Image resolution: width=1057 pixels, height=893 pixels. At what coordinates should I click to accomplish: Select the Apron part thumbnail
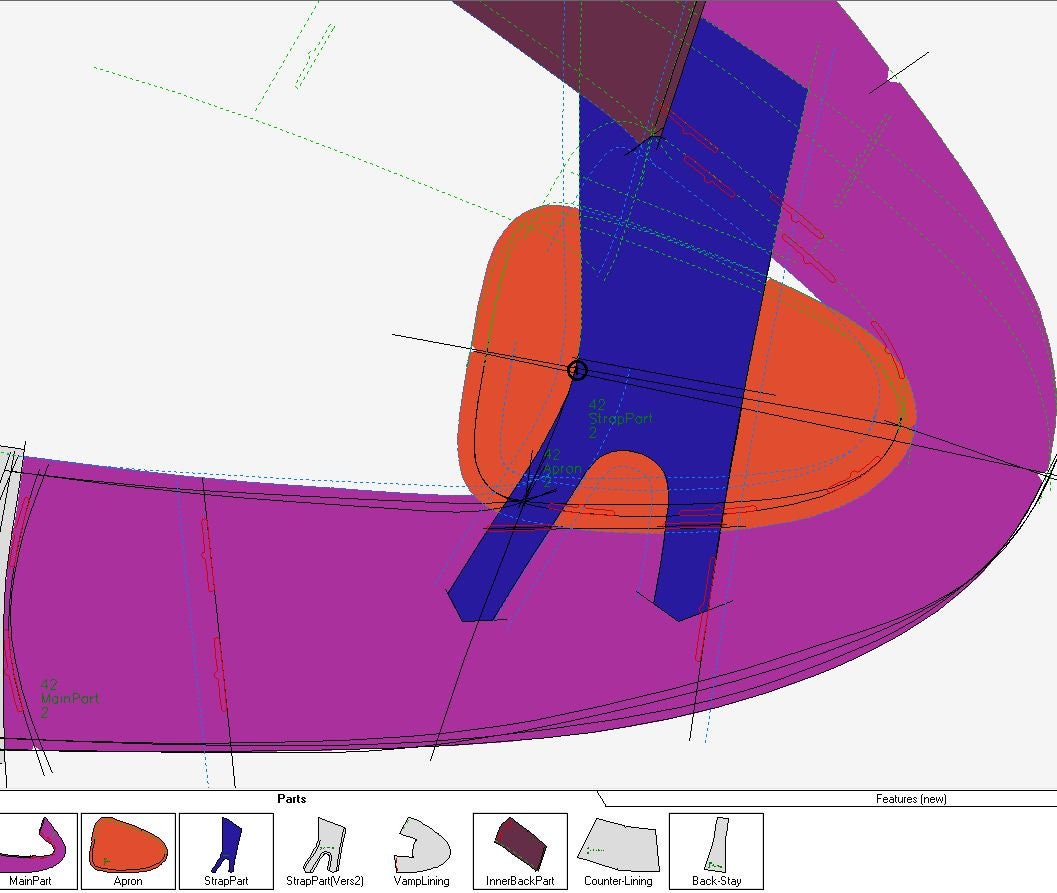pos(128,851)
